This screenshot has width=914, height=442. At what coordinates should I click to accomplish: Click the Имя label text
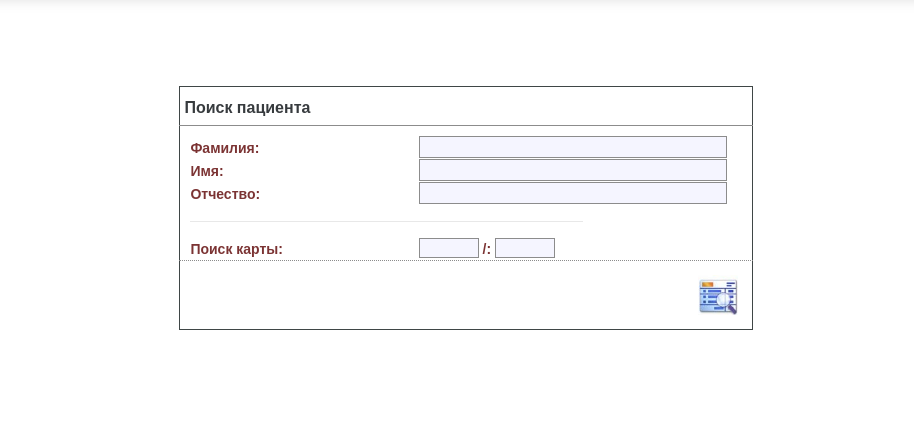pos(206,171)
